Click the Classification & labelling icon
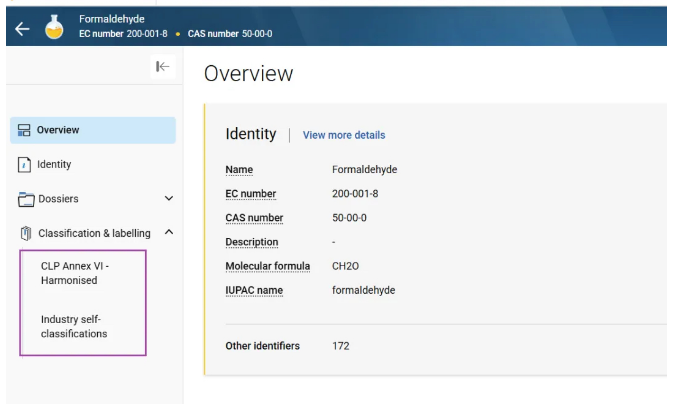Screen dimensions: 674x406 (x=25, y=234)
